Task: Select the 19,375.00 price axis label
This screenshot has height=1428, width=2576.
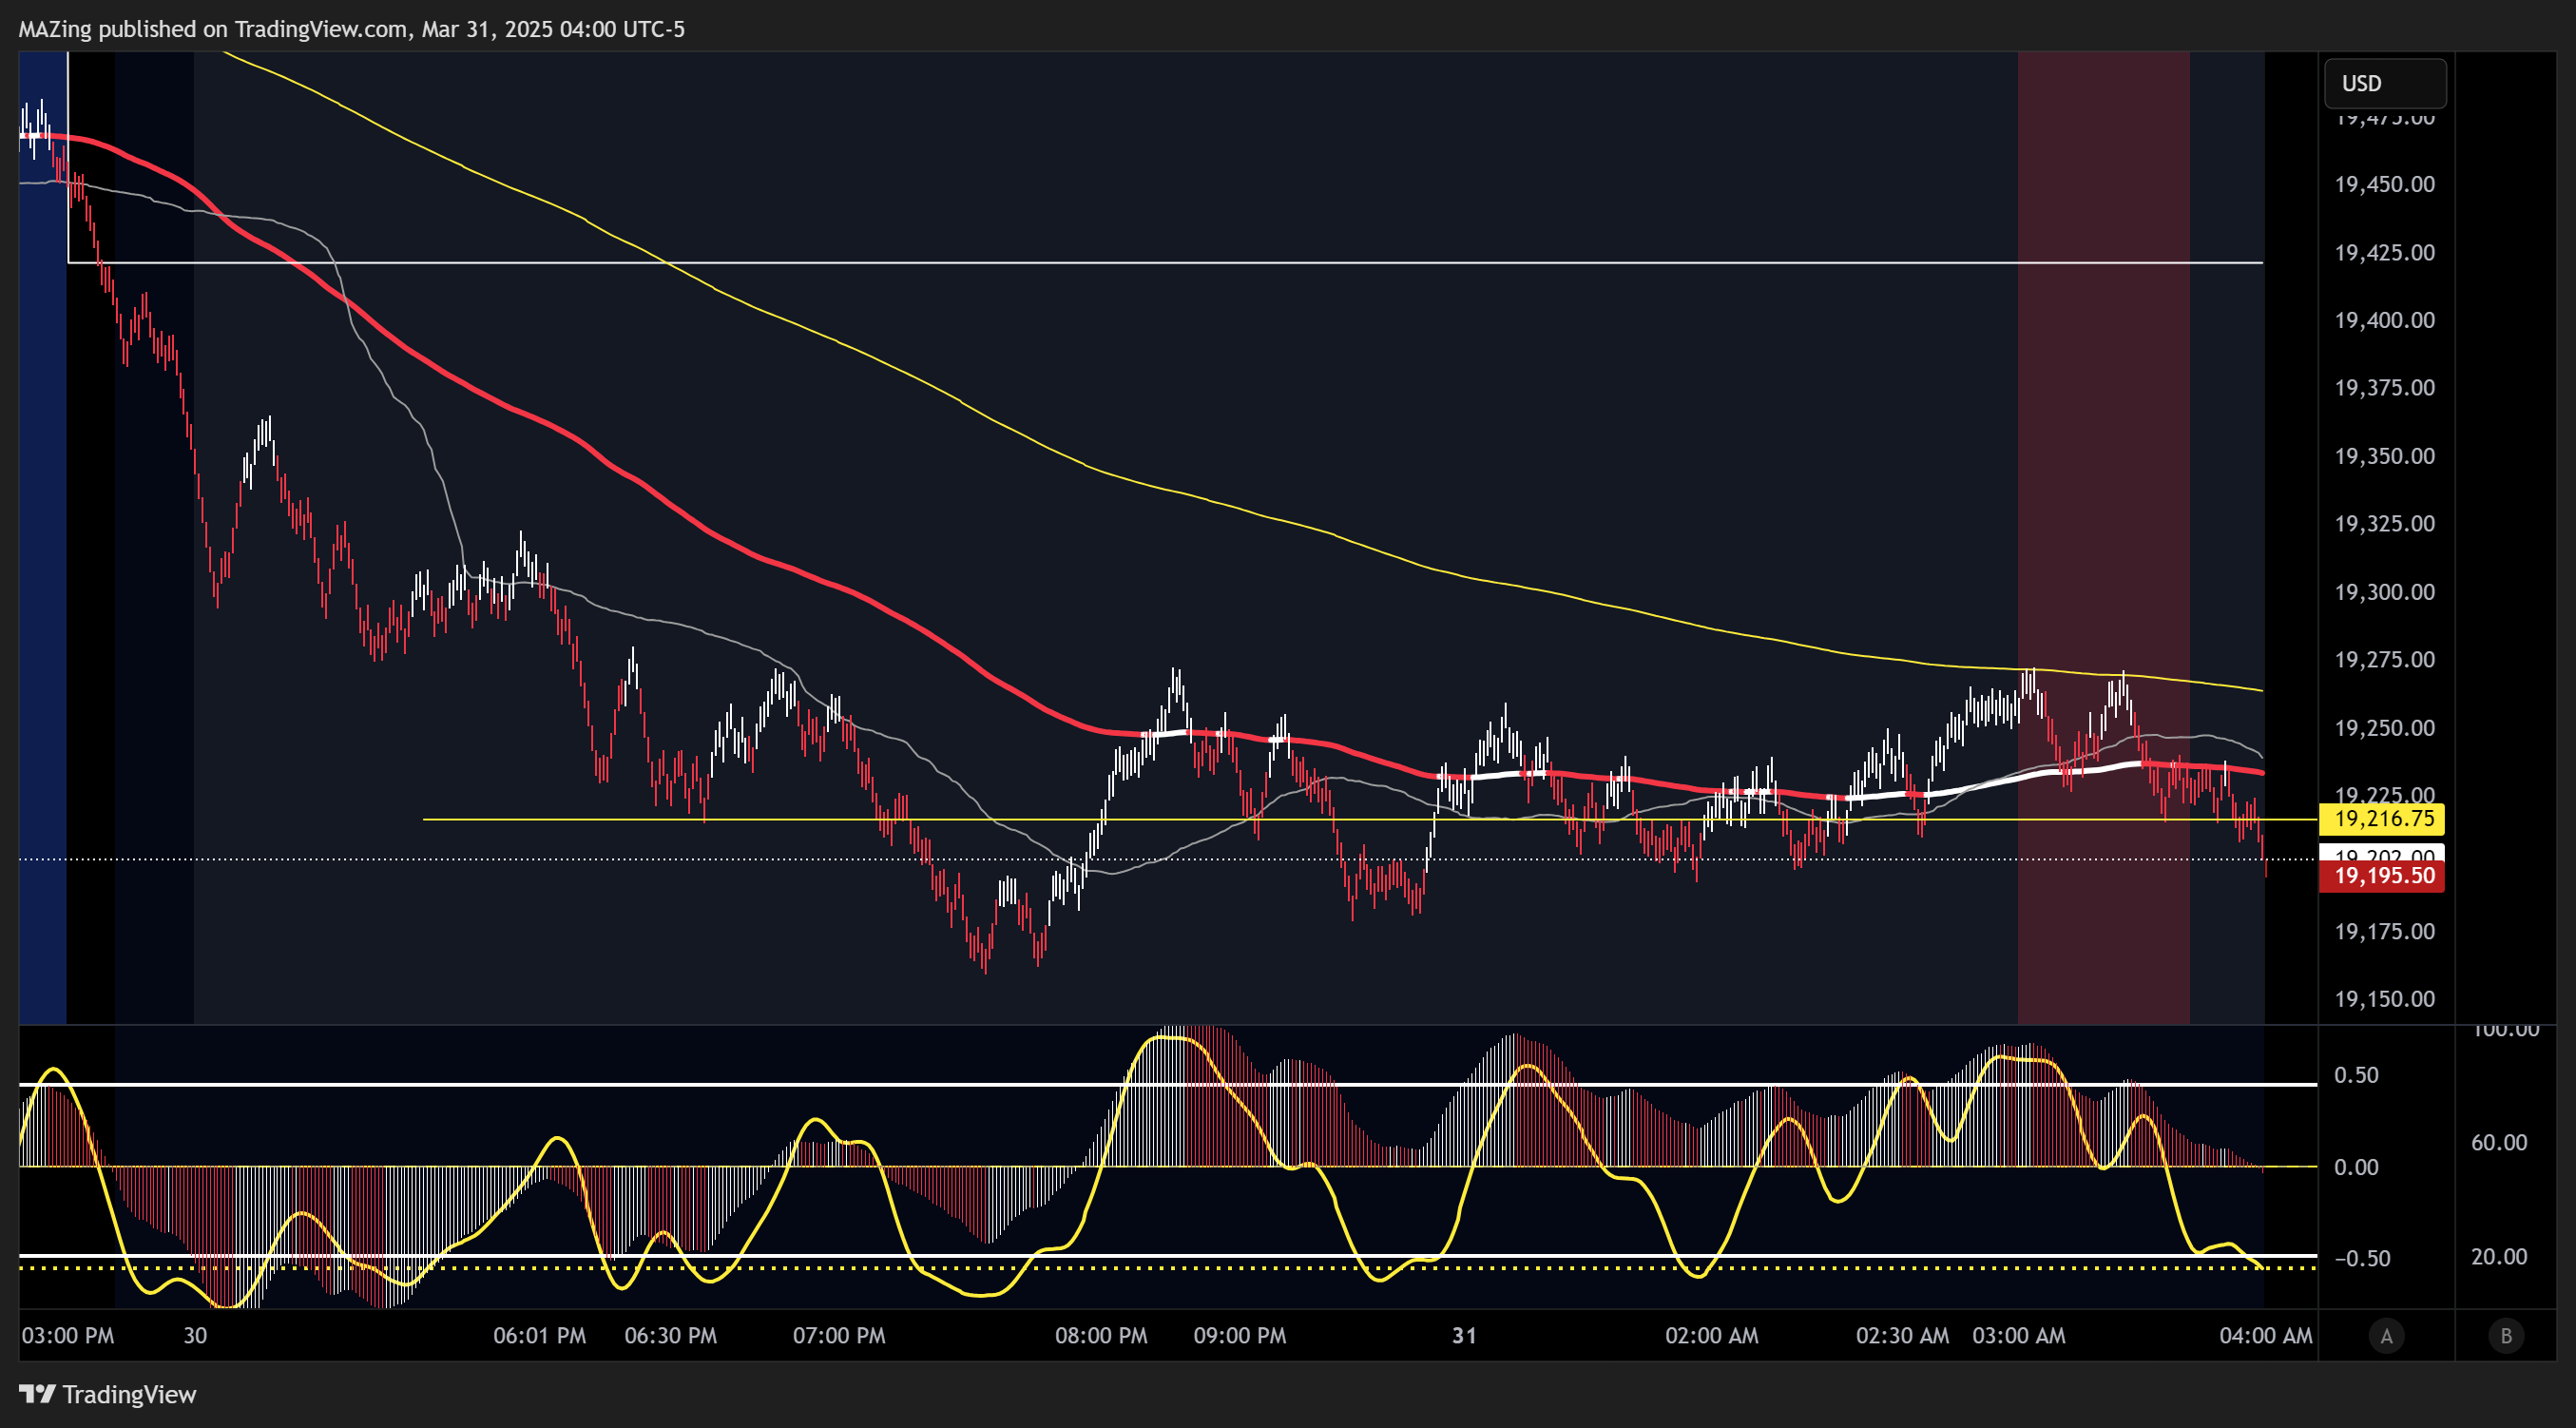Action: point(2384,388)
